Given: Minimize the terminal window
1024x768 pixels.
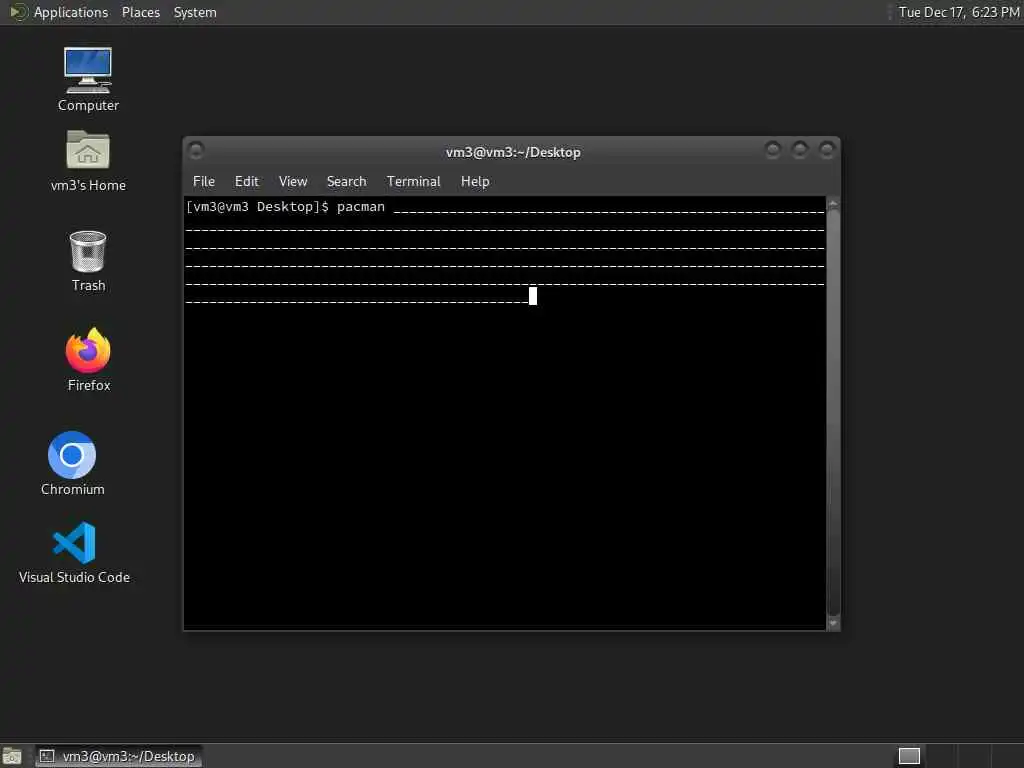Looking at the screenshot, I should pos(773,150).
